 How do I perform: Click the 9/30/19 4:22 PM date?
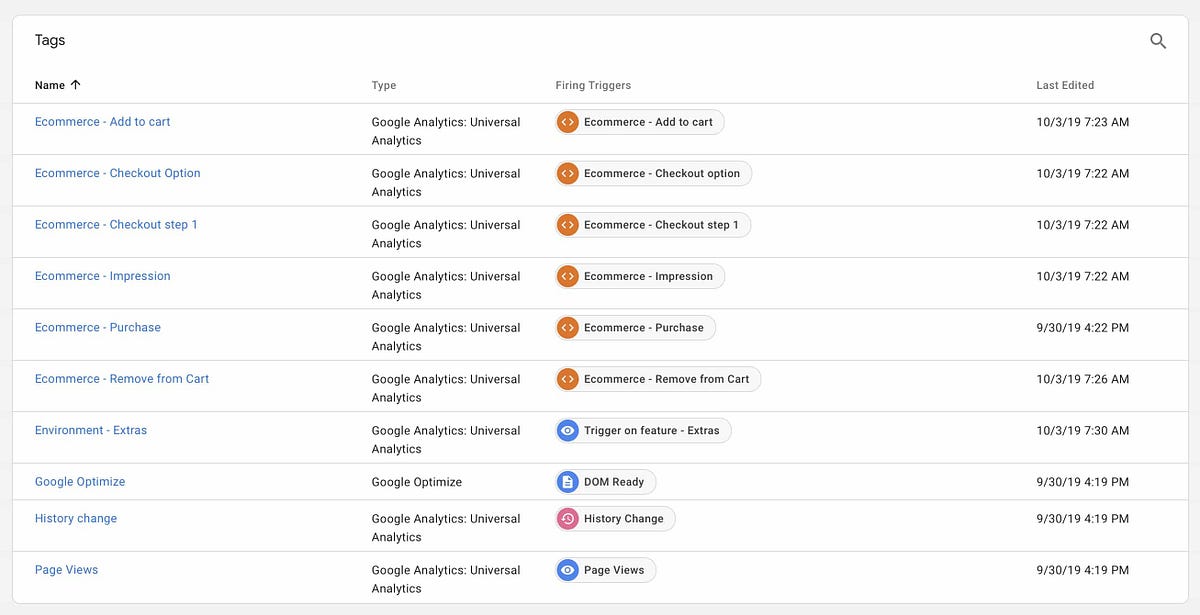[1083, 327]
